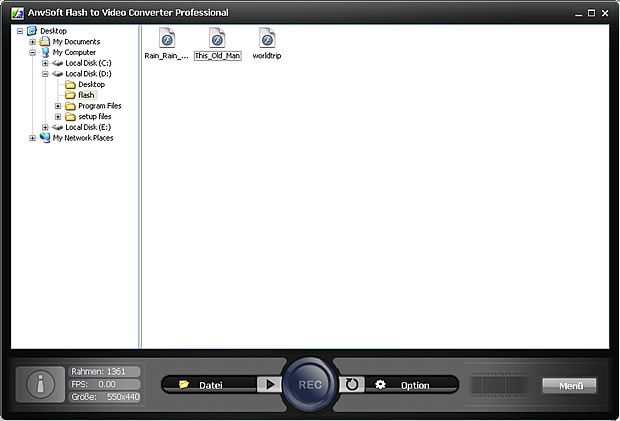Collapse the Desktop root node
The image size is (620, 421).
[x=20, y=31]
